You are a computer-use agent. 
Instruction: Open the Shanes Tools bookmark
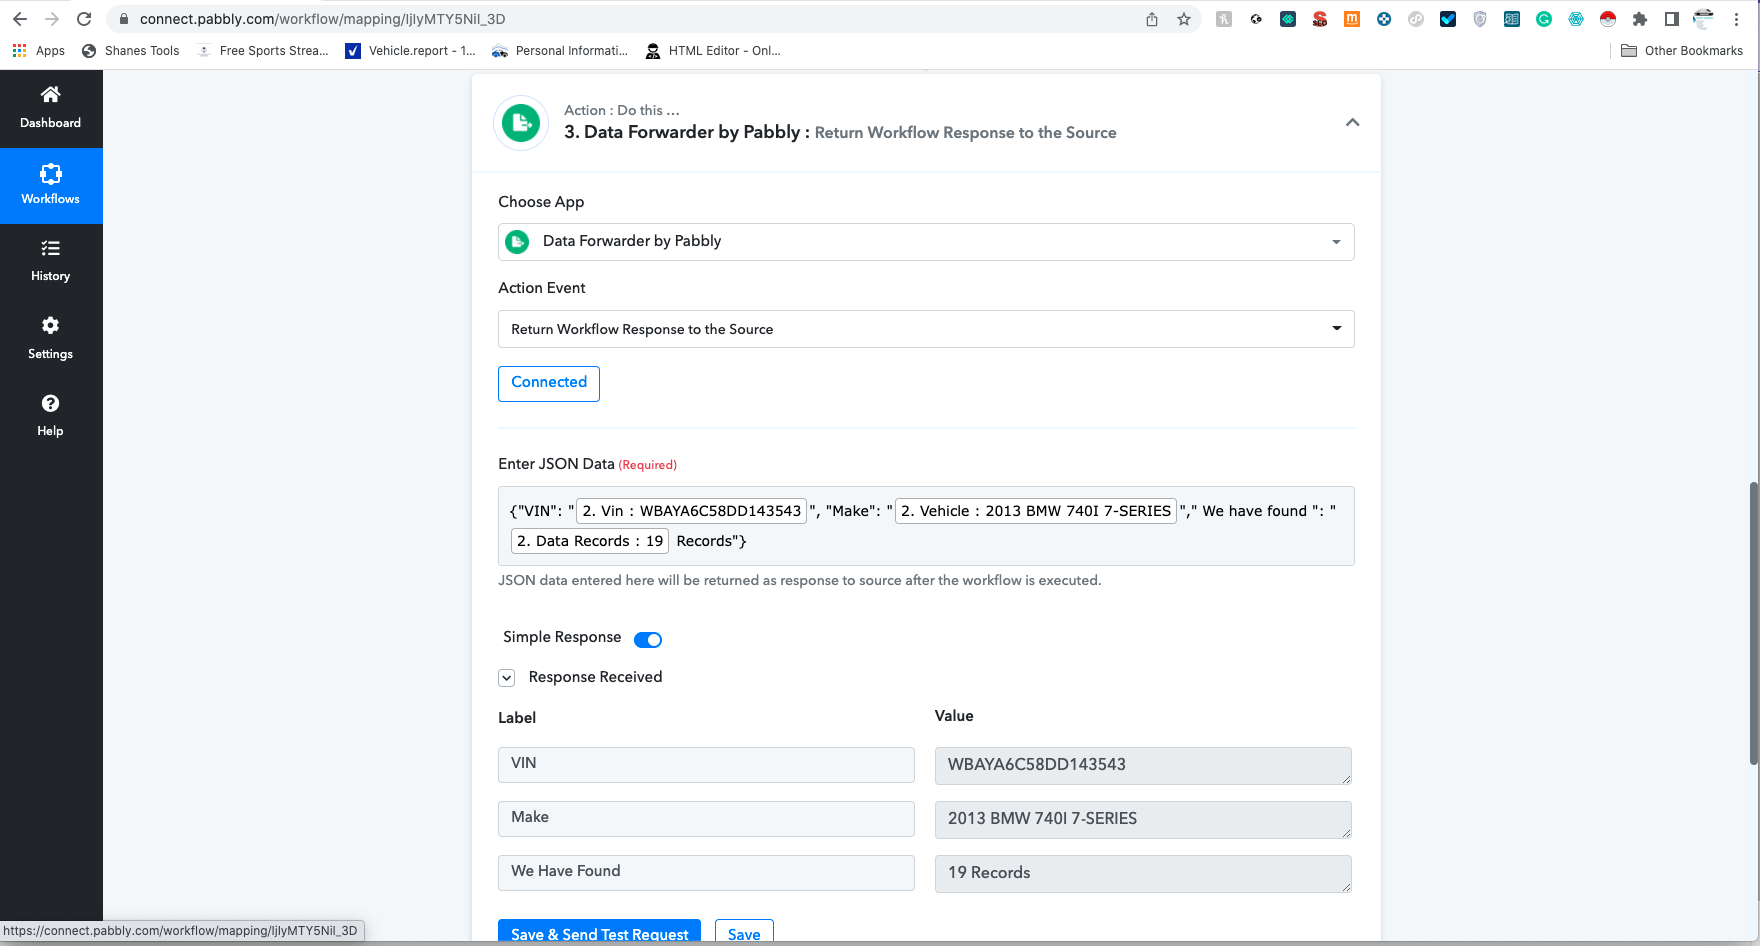131,51
